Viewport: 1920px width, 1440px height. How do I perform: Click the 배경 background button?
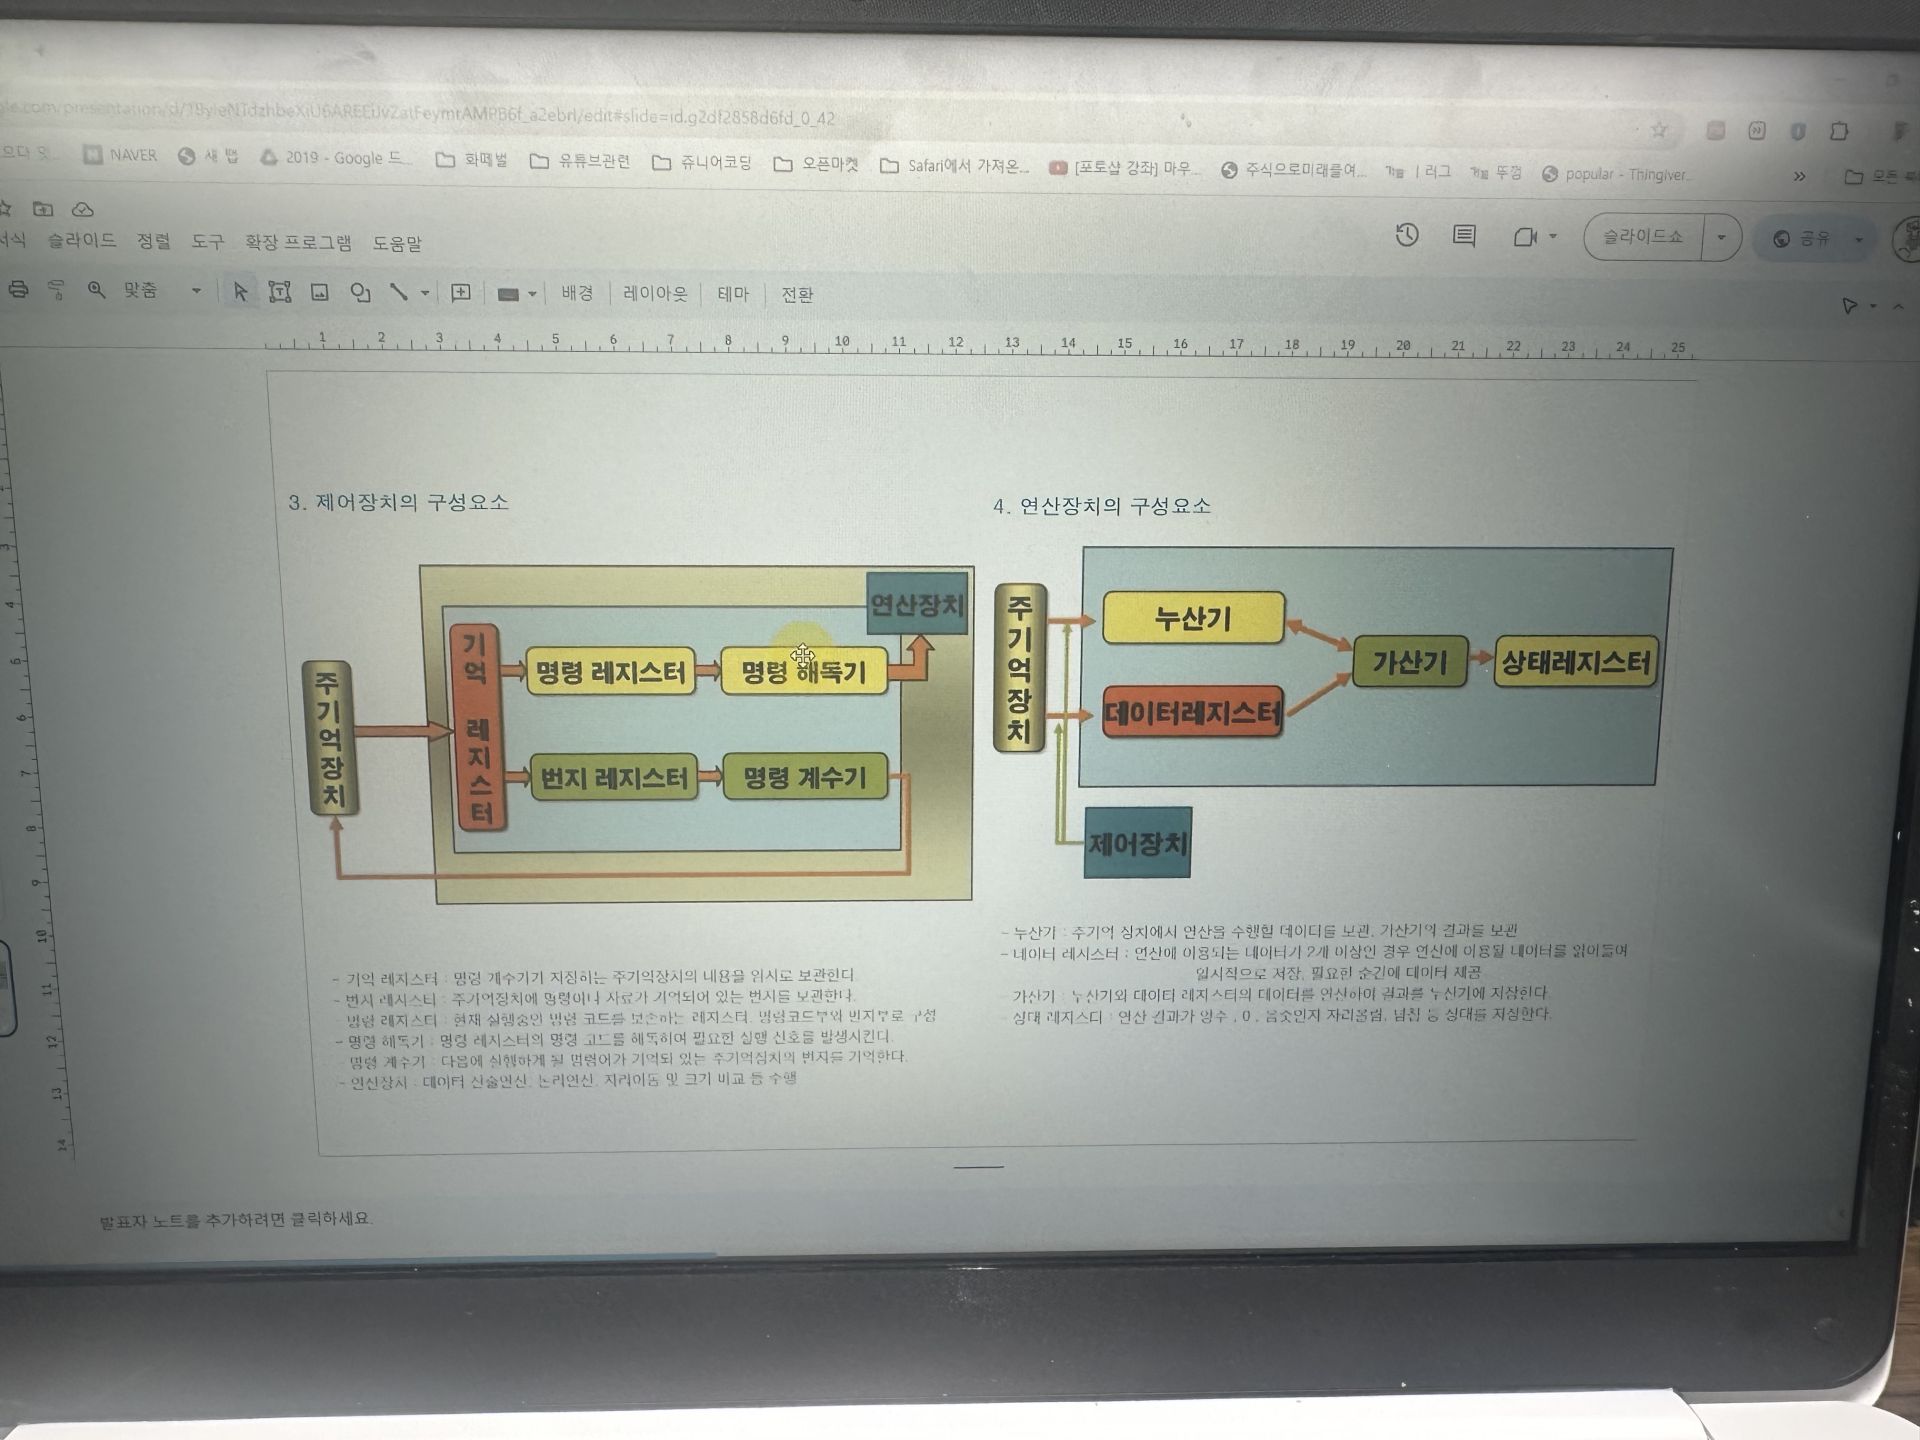pos(577,293)
